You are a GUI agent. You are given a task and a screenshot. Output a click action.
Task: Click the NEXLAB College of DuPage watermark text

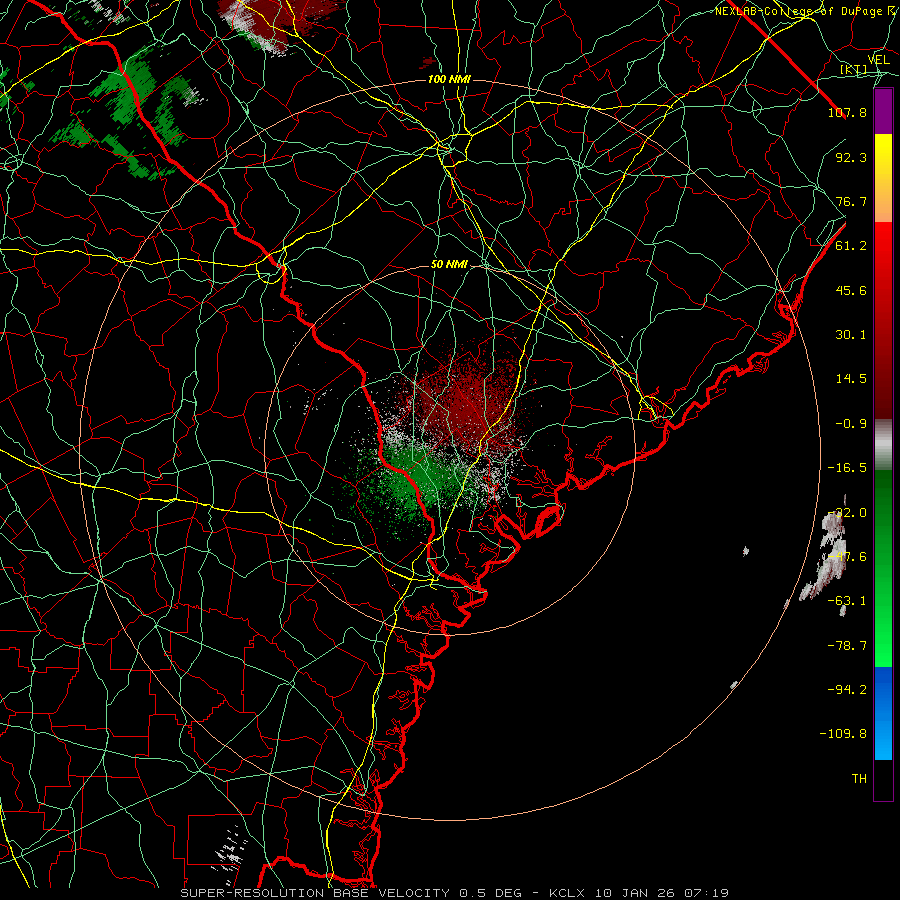pyautogui.click(x=806, y=11)
